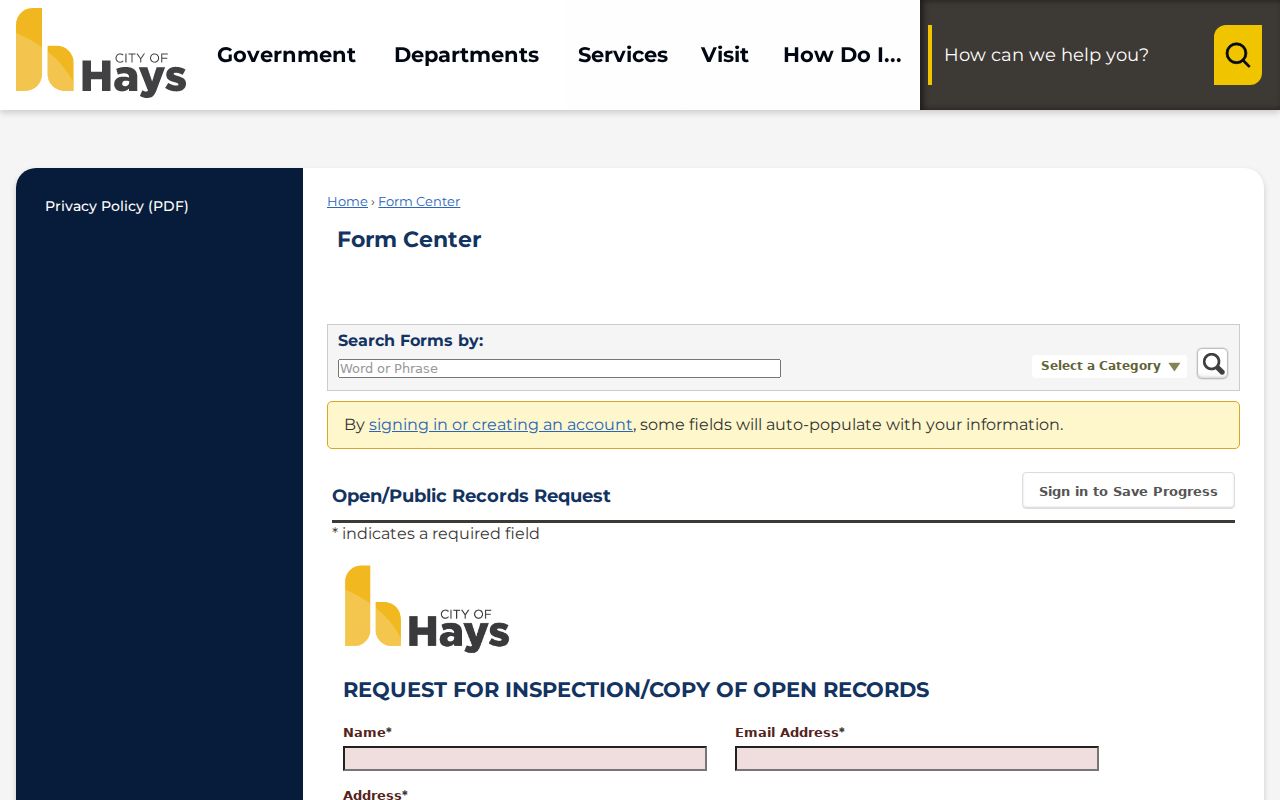The height and width of the screenshot is (800, 1280).
Task: Follow the signing in or creating an account link
Action: click(x=501, y=425)
